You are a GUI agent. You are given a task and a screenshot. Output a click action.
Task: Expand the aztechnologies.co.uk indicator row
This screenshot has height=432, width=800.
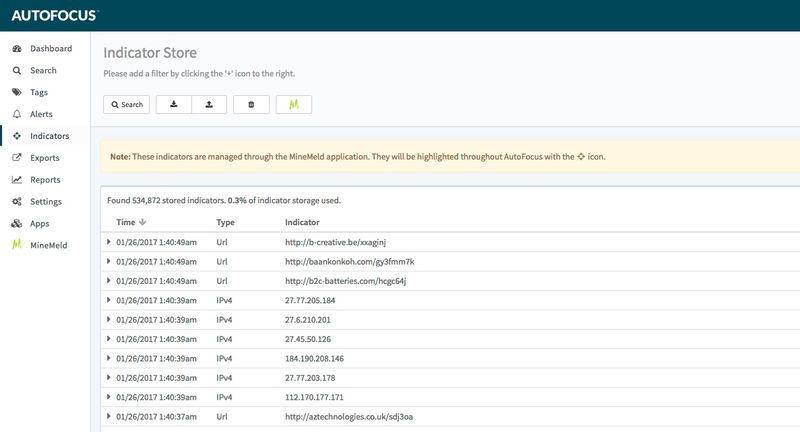109,415
